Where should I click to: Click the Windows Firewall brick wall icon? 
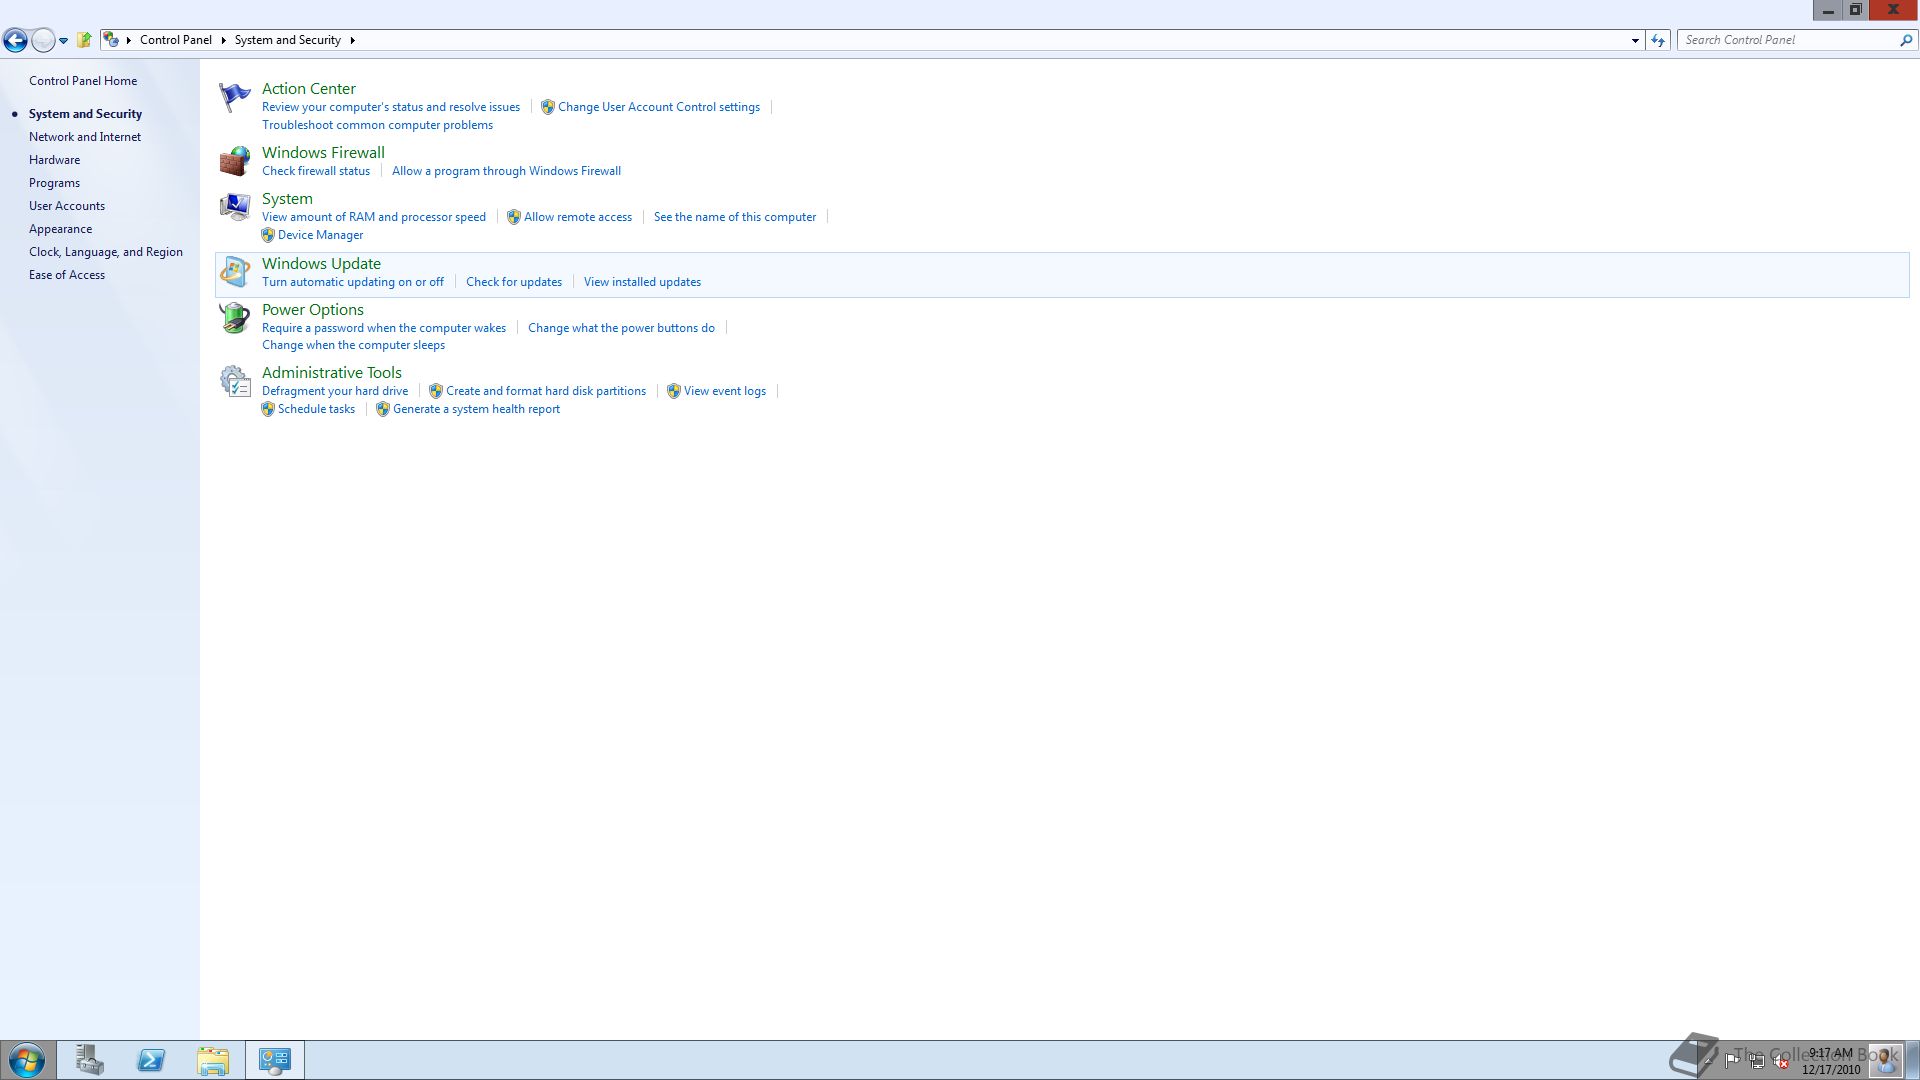[x=234, y=161]
